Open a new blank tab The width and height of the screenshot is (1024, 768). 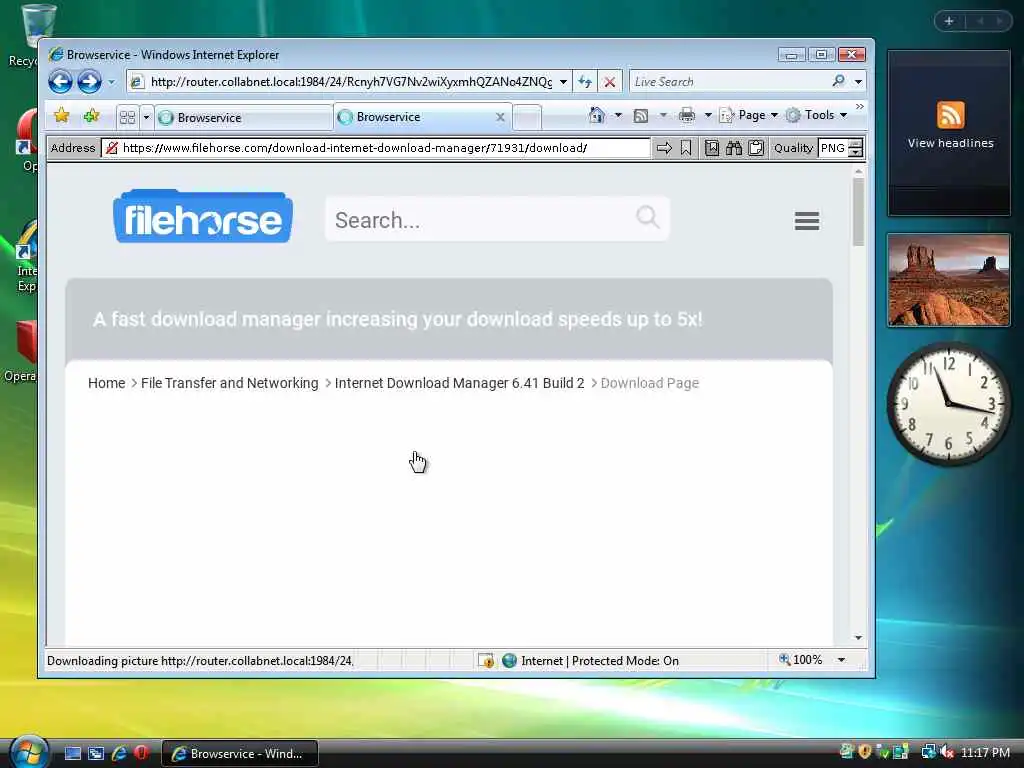[527, 118]
